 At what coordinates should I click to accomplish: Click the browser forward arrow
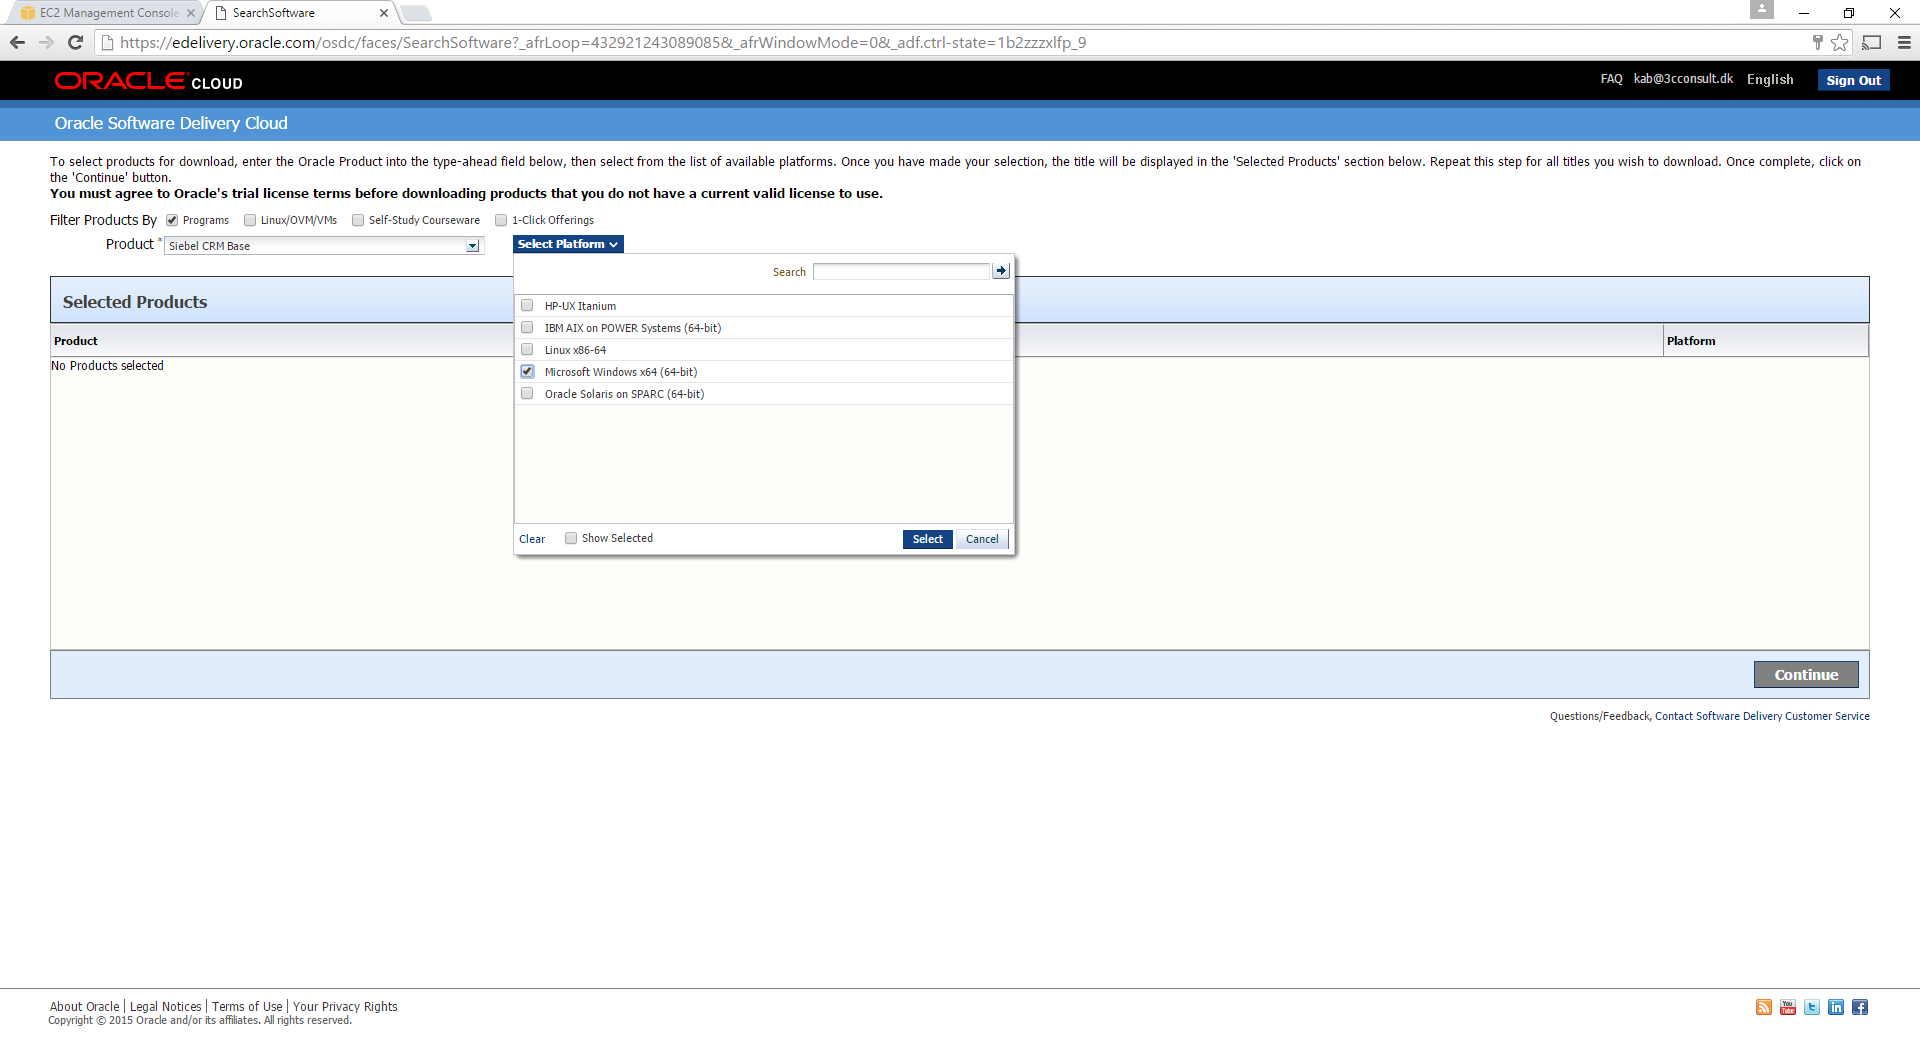click(46, 42)
